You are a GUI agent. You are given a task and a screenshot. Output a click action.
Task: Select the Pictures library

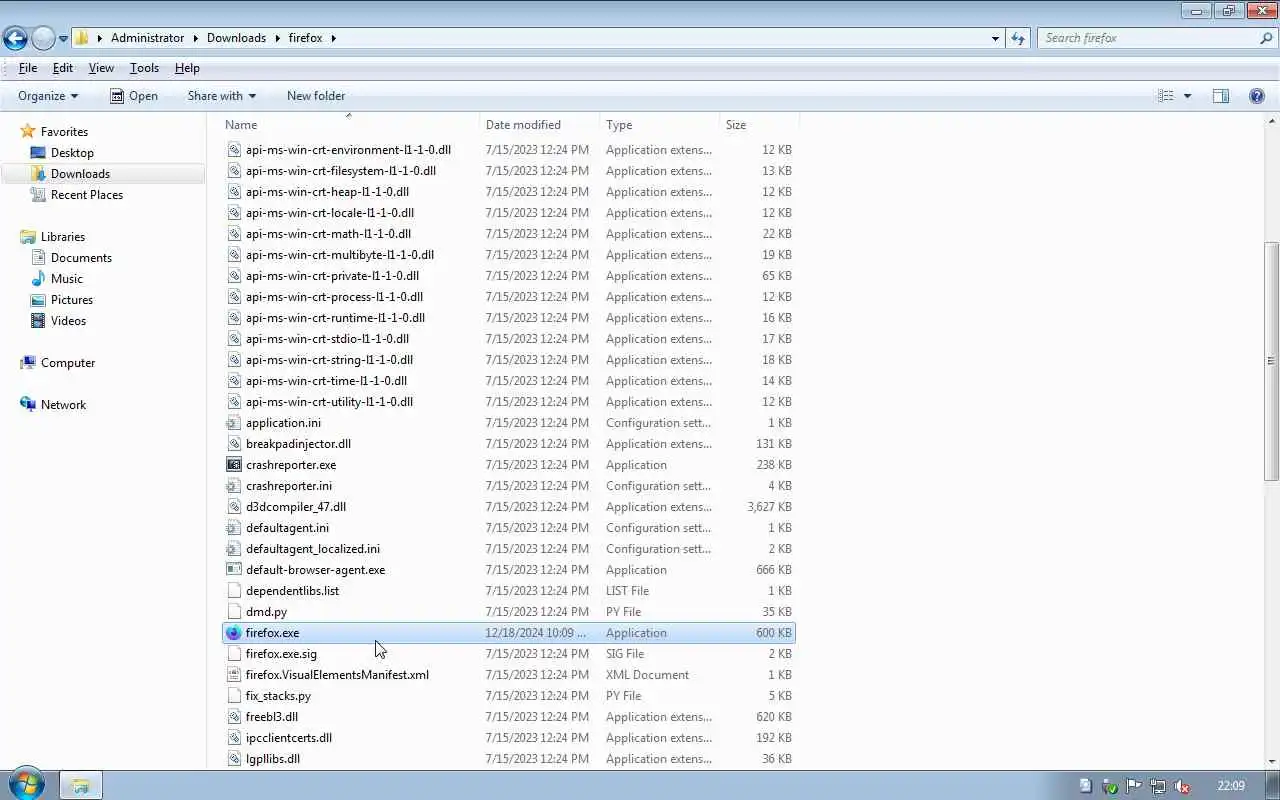pyautogui.click(x=72, y=300)
